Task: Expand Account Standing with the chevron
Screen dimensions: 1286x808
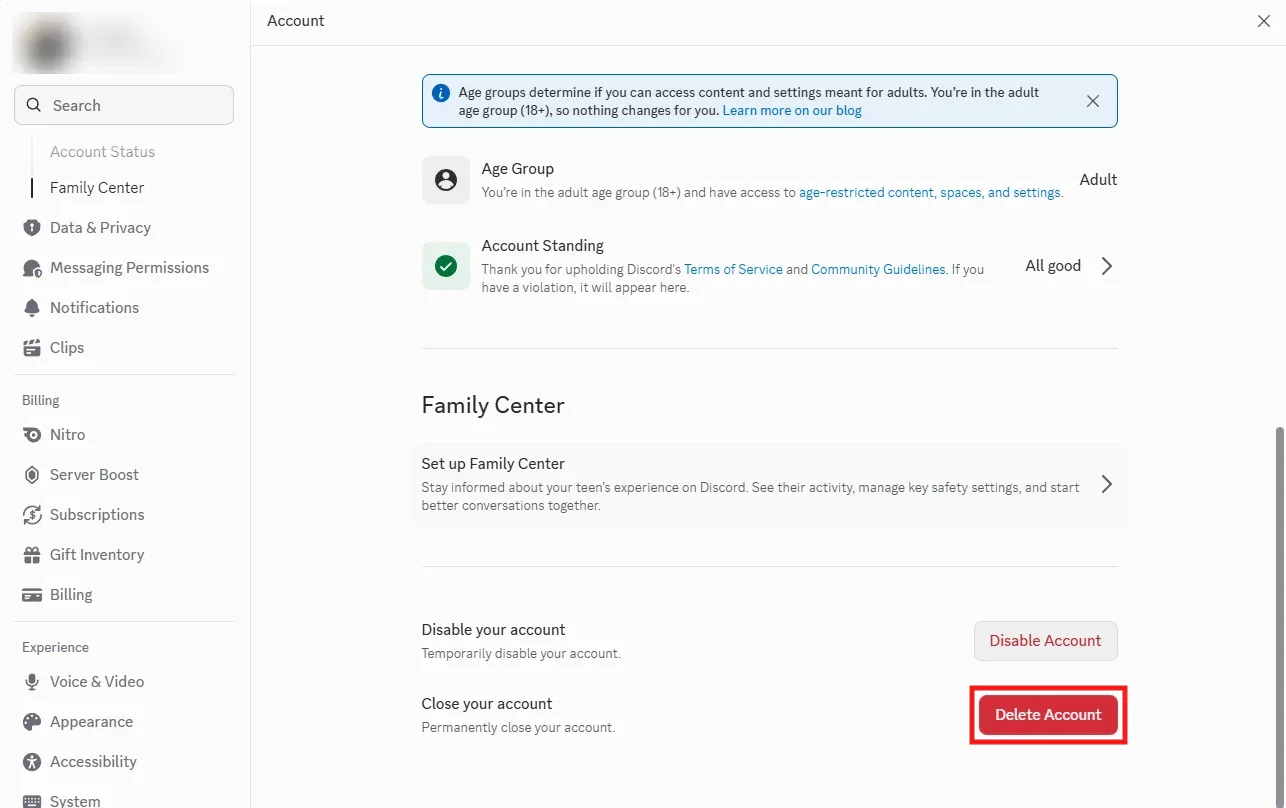Action: pos(1106,266)
